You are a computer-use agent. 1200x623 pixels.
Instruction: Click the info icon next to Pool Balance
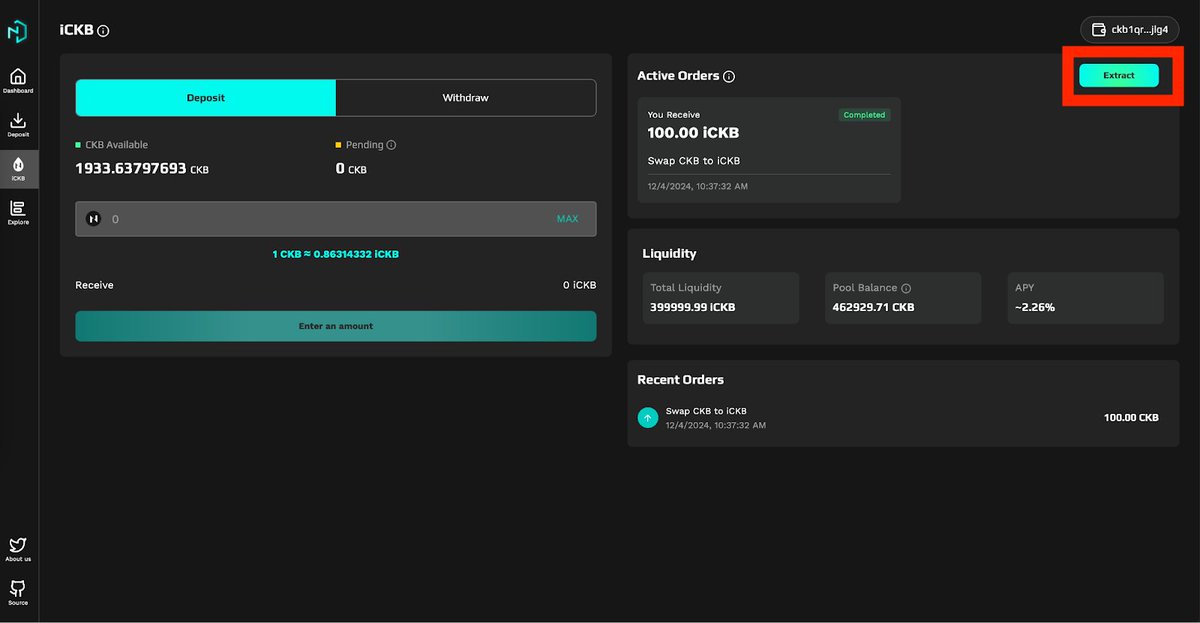[907, 287]
